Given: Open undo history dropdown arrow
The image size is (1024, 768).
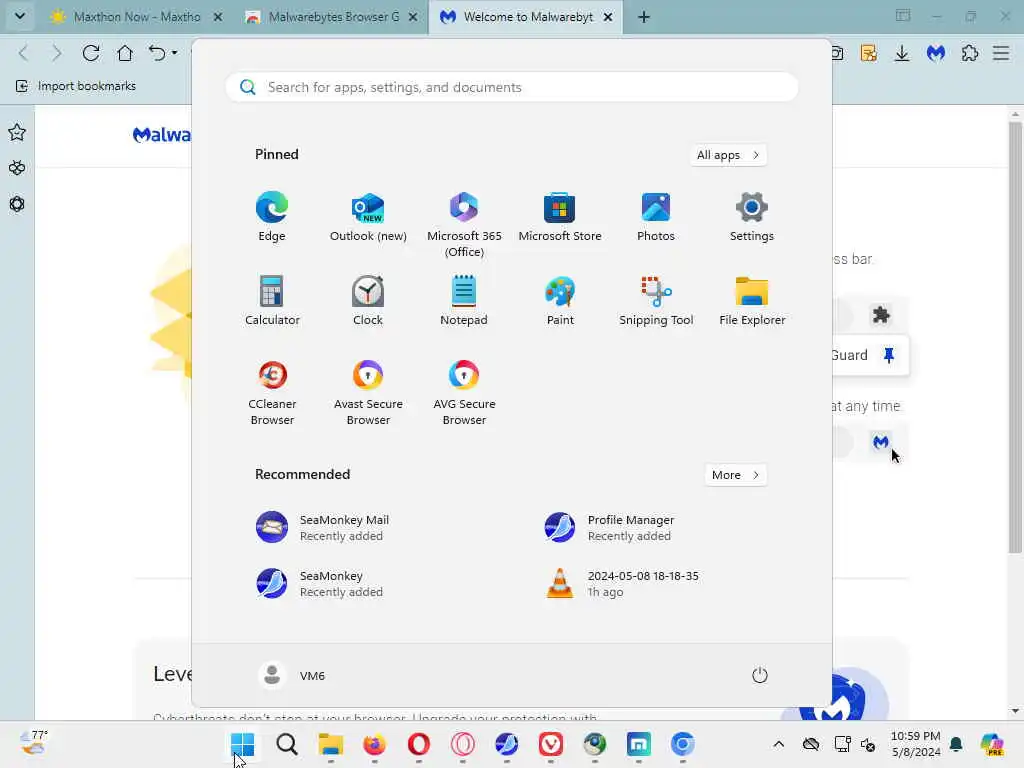Looking at the screenshot, I should (x=174, y=53).
